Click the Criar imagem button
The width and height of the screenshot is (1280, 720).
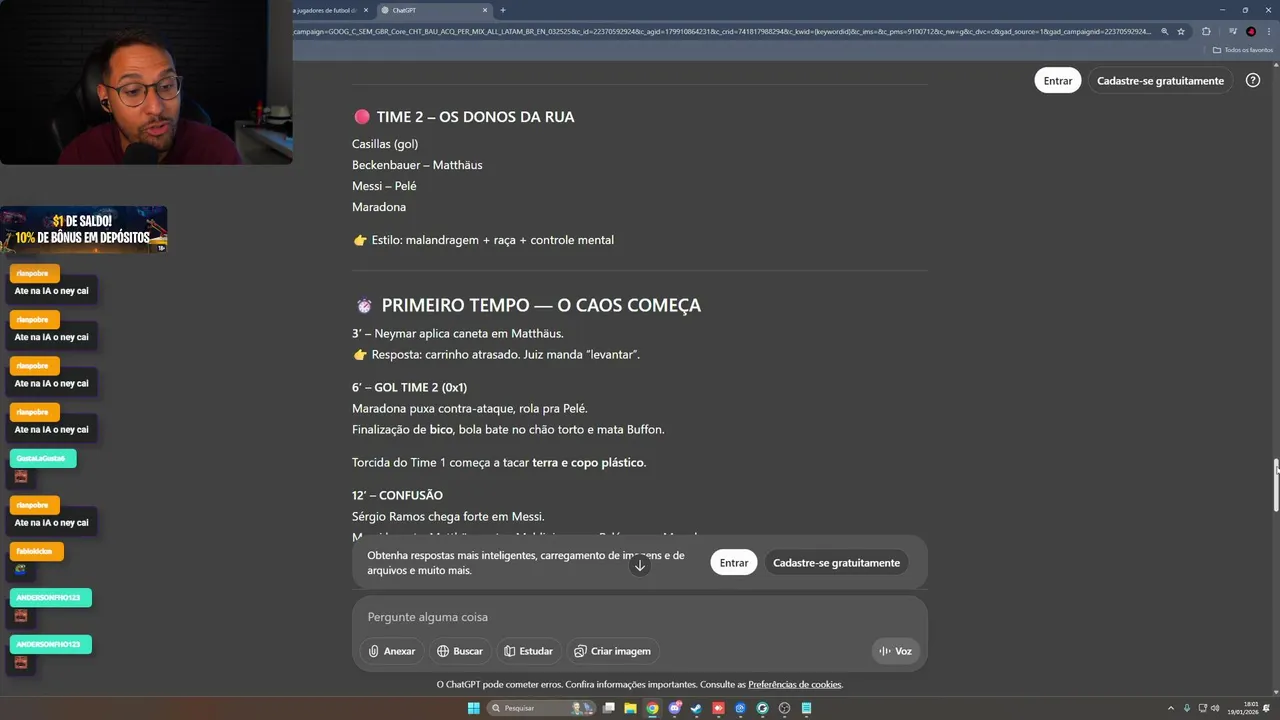pos(612,651)
